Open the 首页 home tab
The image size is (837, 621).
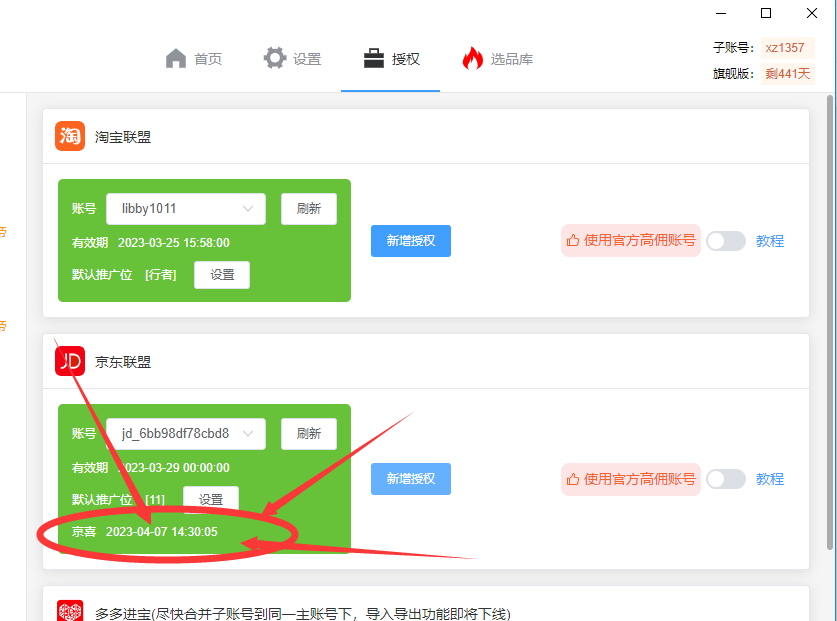[x=193, y=58]
